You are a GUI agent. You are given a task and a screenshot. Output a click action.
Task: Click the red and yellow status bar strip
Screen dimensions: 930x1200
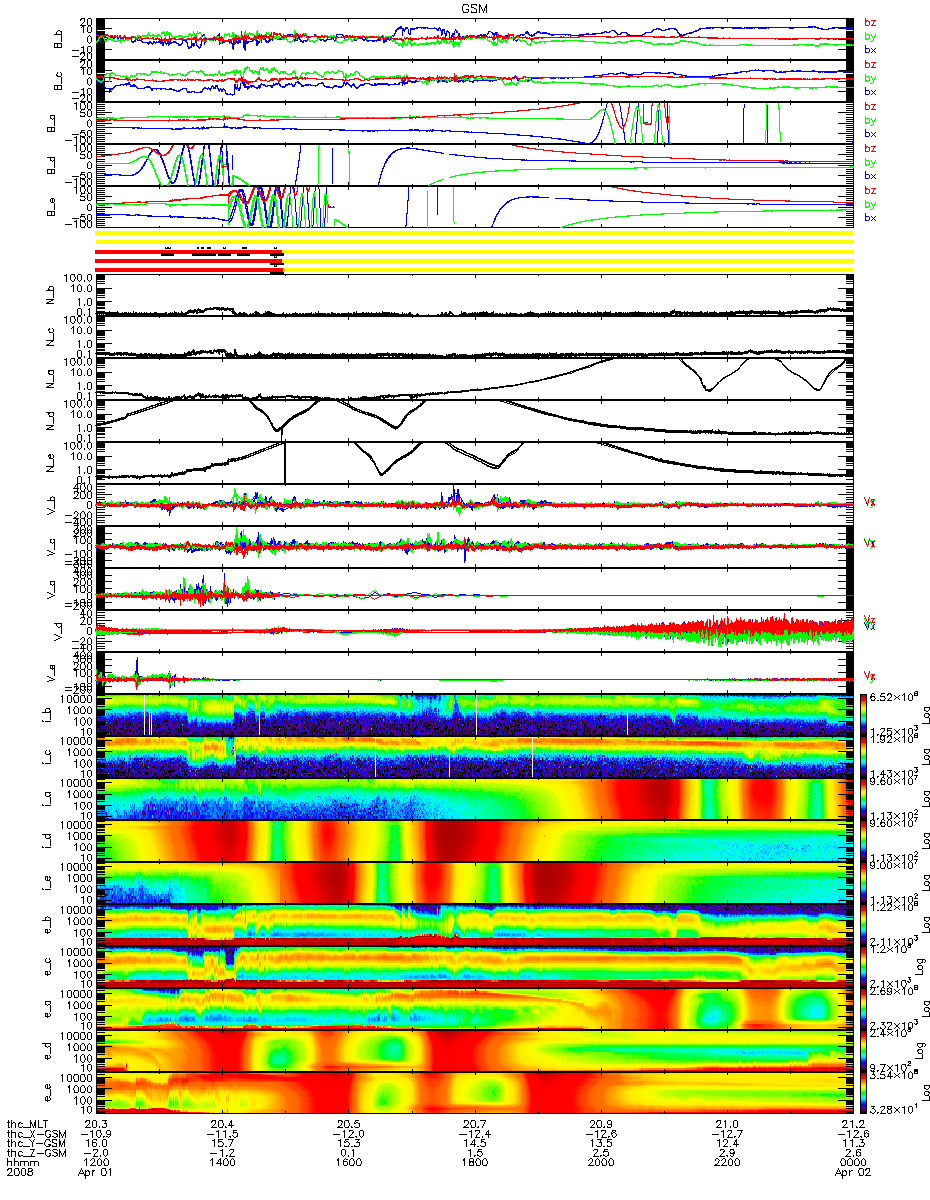[474, 253]
